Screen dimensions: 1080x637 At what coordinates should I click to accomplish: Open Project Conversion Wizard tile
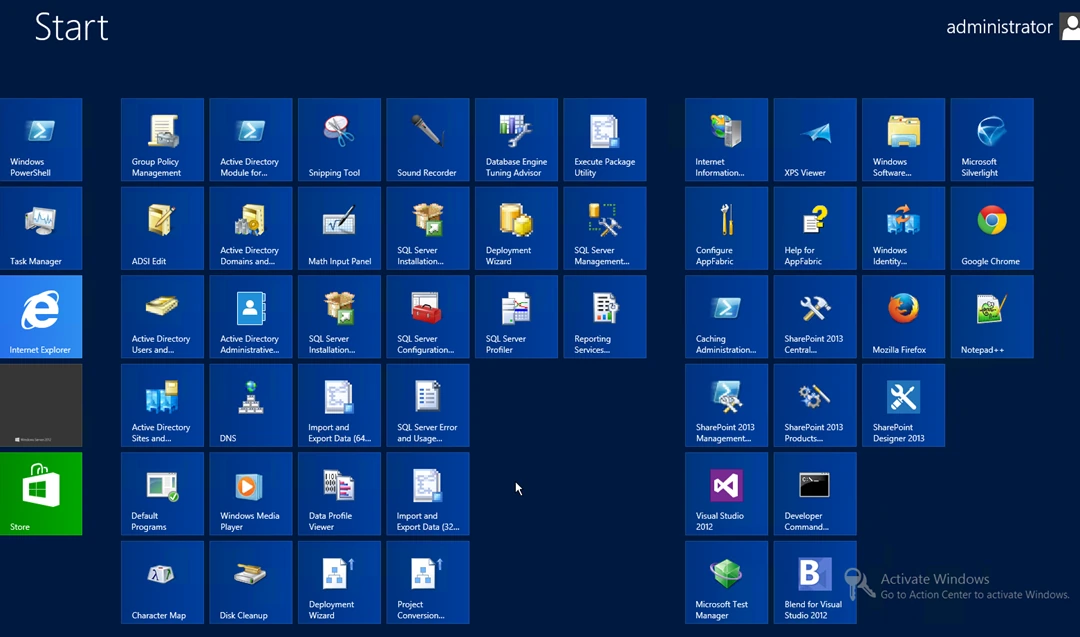[428, 582]
